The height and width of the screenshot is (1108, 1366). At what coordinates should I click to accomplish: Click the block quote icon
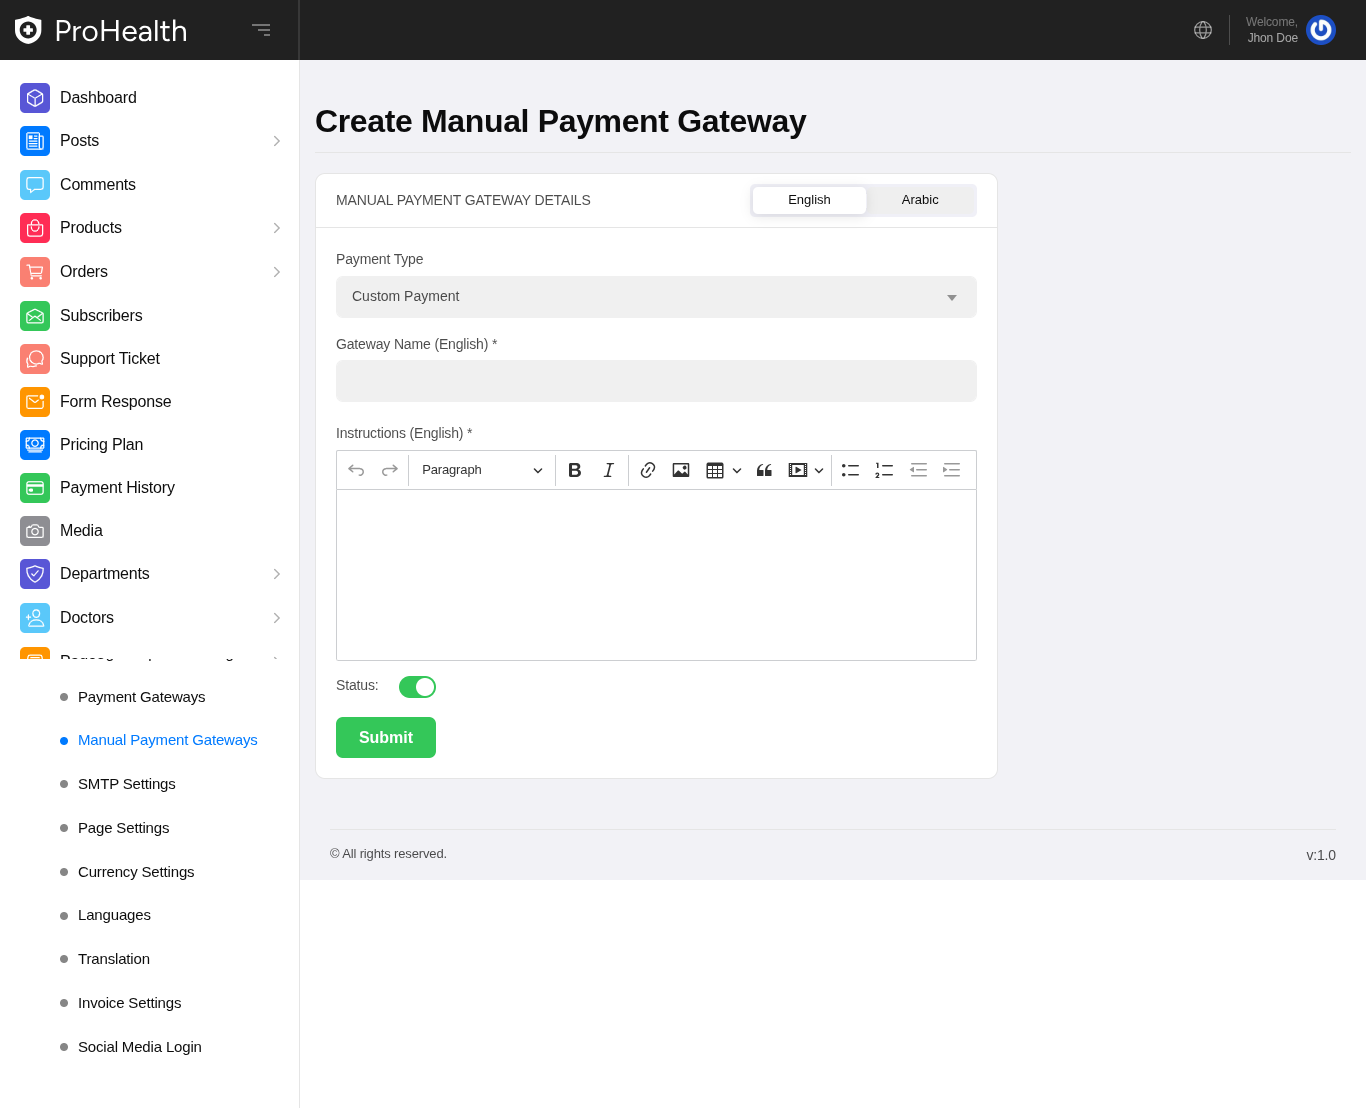point(764,470)
